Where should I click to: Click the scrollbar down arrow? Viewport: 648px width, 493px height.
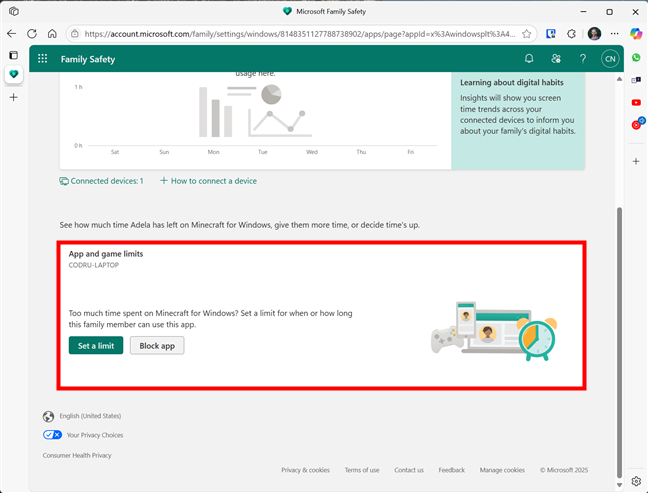(619, 485)
